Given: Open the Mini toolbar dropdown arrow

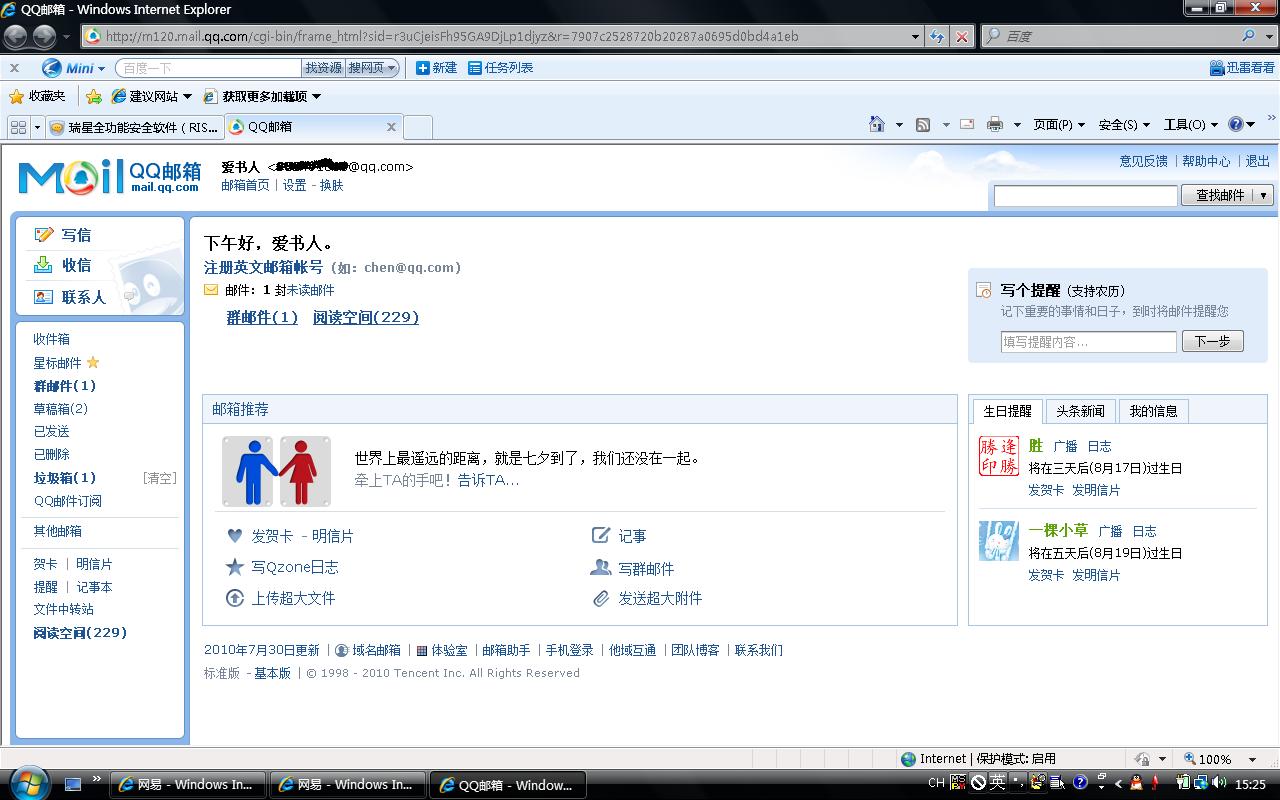Looking at the screenshot, I should pos(101,68).
